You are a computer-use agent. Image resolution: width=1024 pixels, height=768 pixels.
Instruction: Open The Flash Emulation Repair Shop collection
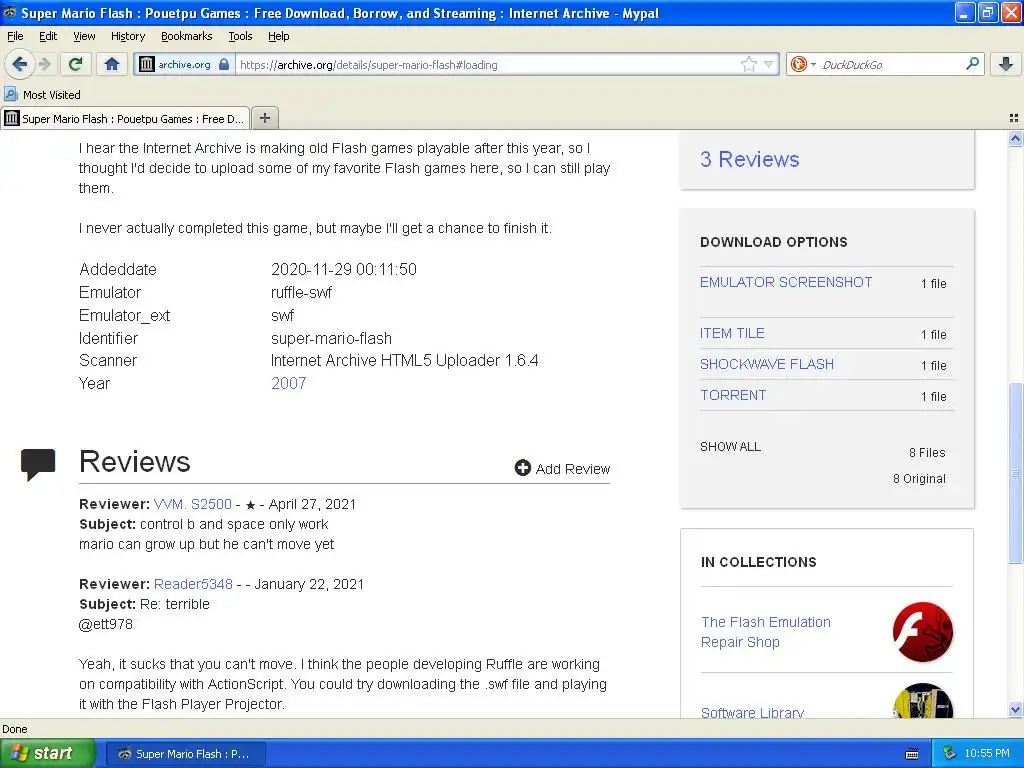point(765,632)
